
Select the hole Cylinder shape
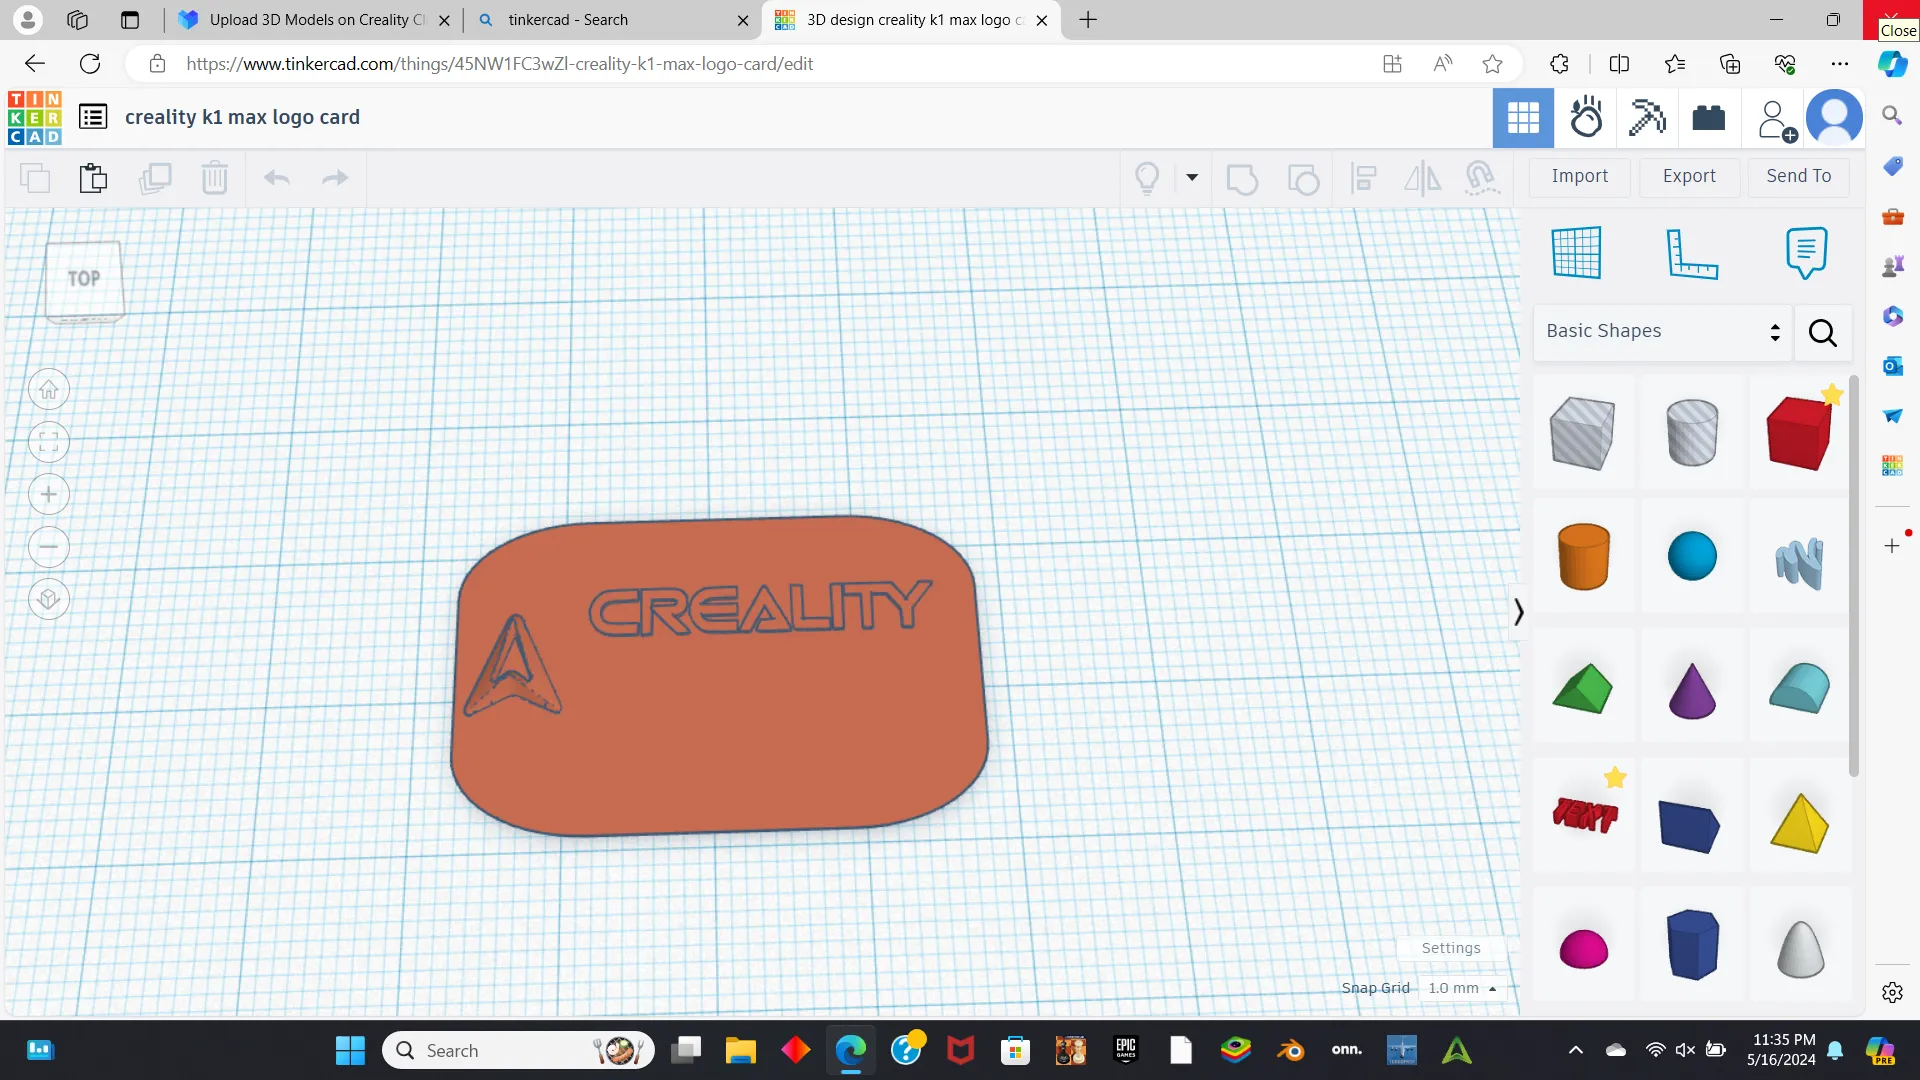[1692, 433]
